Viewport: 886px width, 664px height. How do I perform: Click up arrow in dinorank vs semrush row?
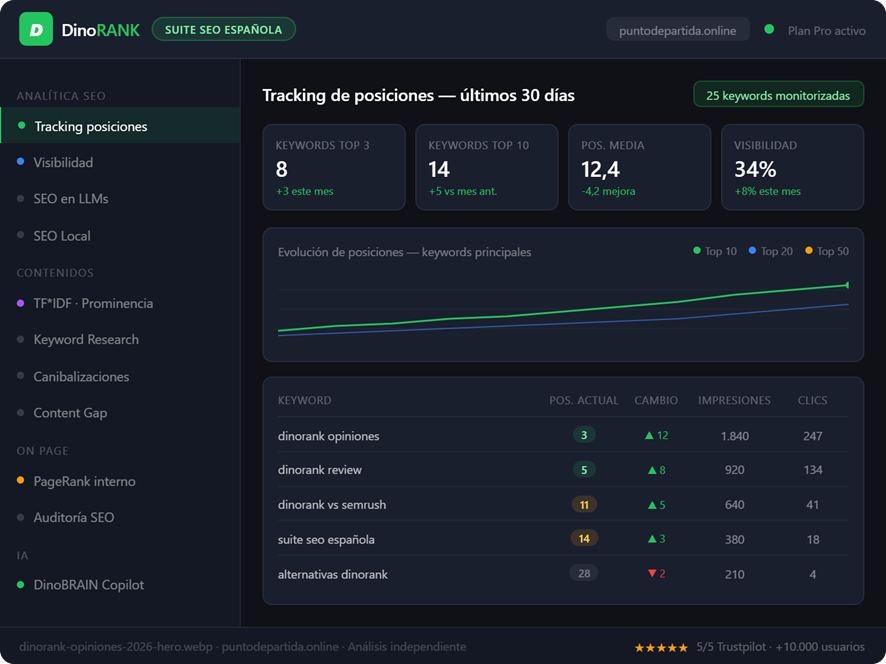coord(652,505)
